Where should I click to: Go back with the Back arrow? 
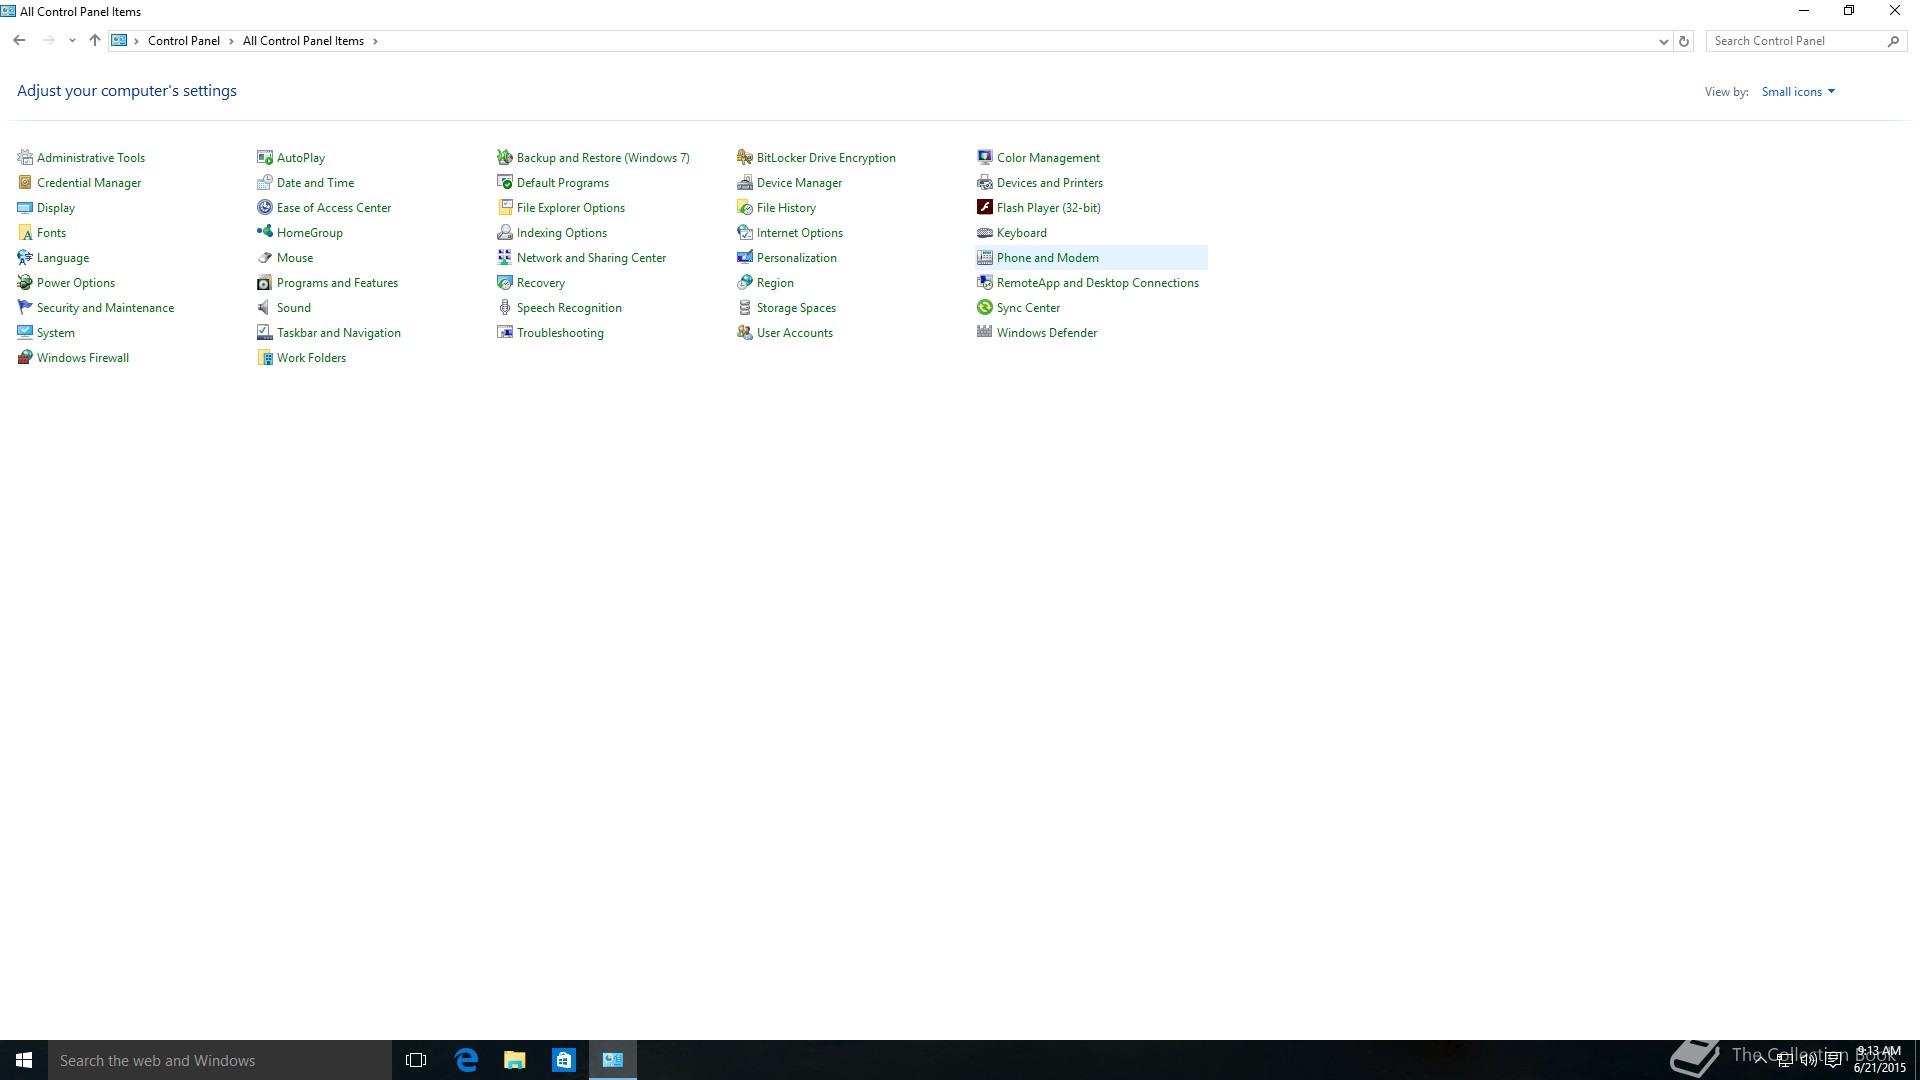click(19, 41)
